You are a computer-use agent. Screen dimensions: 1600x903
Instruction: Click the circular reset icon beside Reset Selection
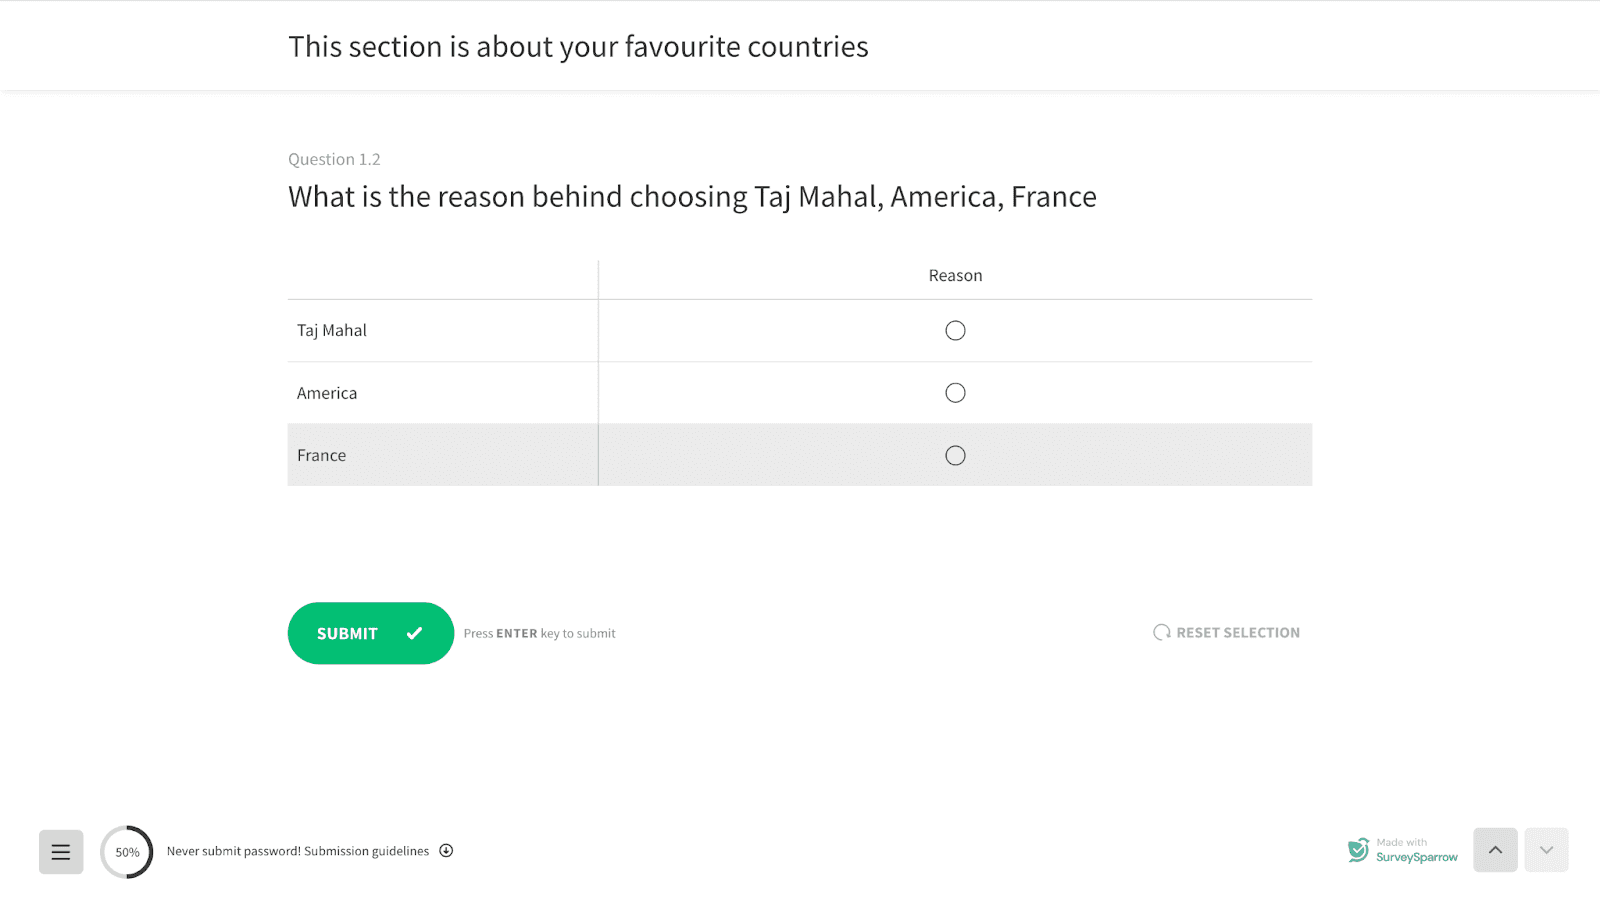(x=1161, y=632)
